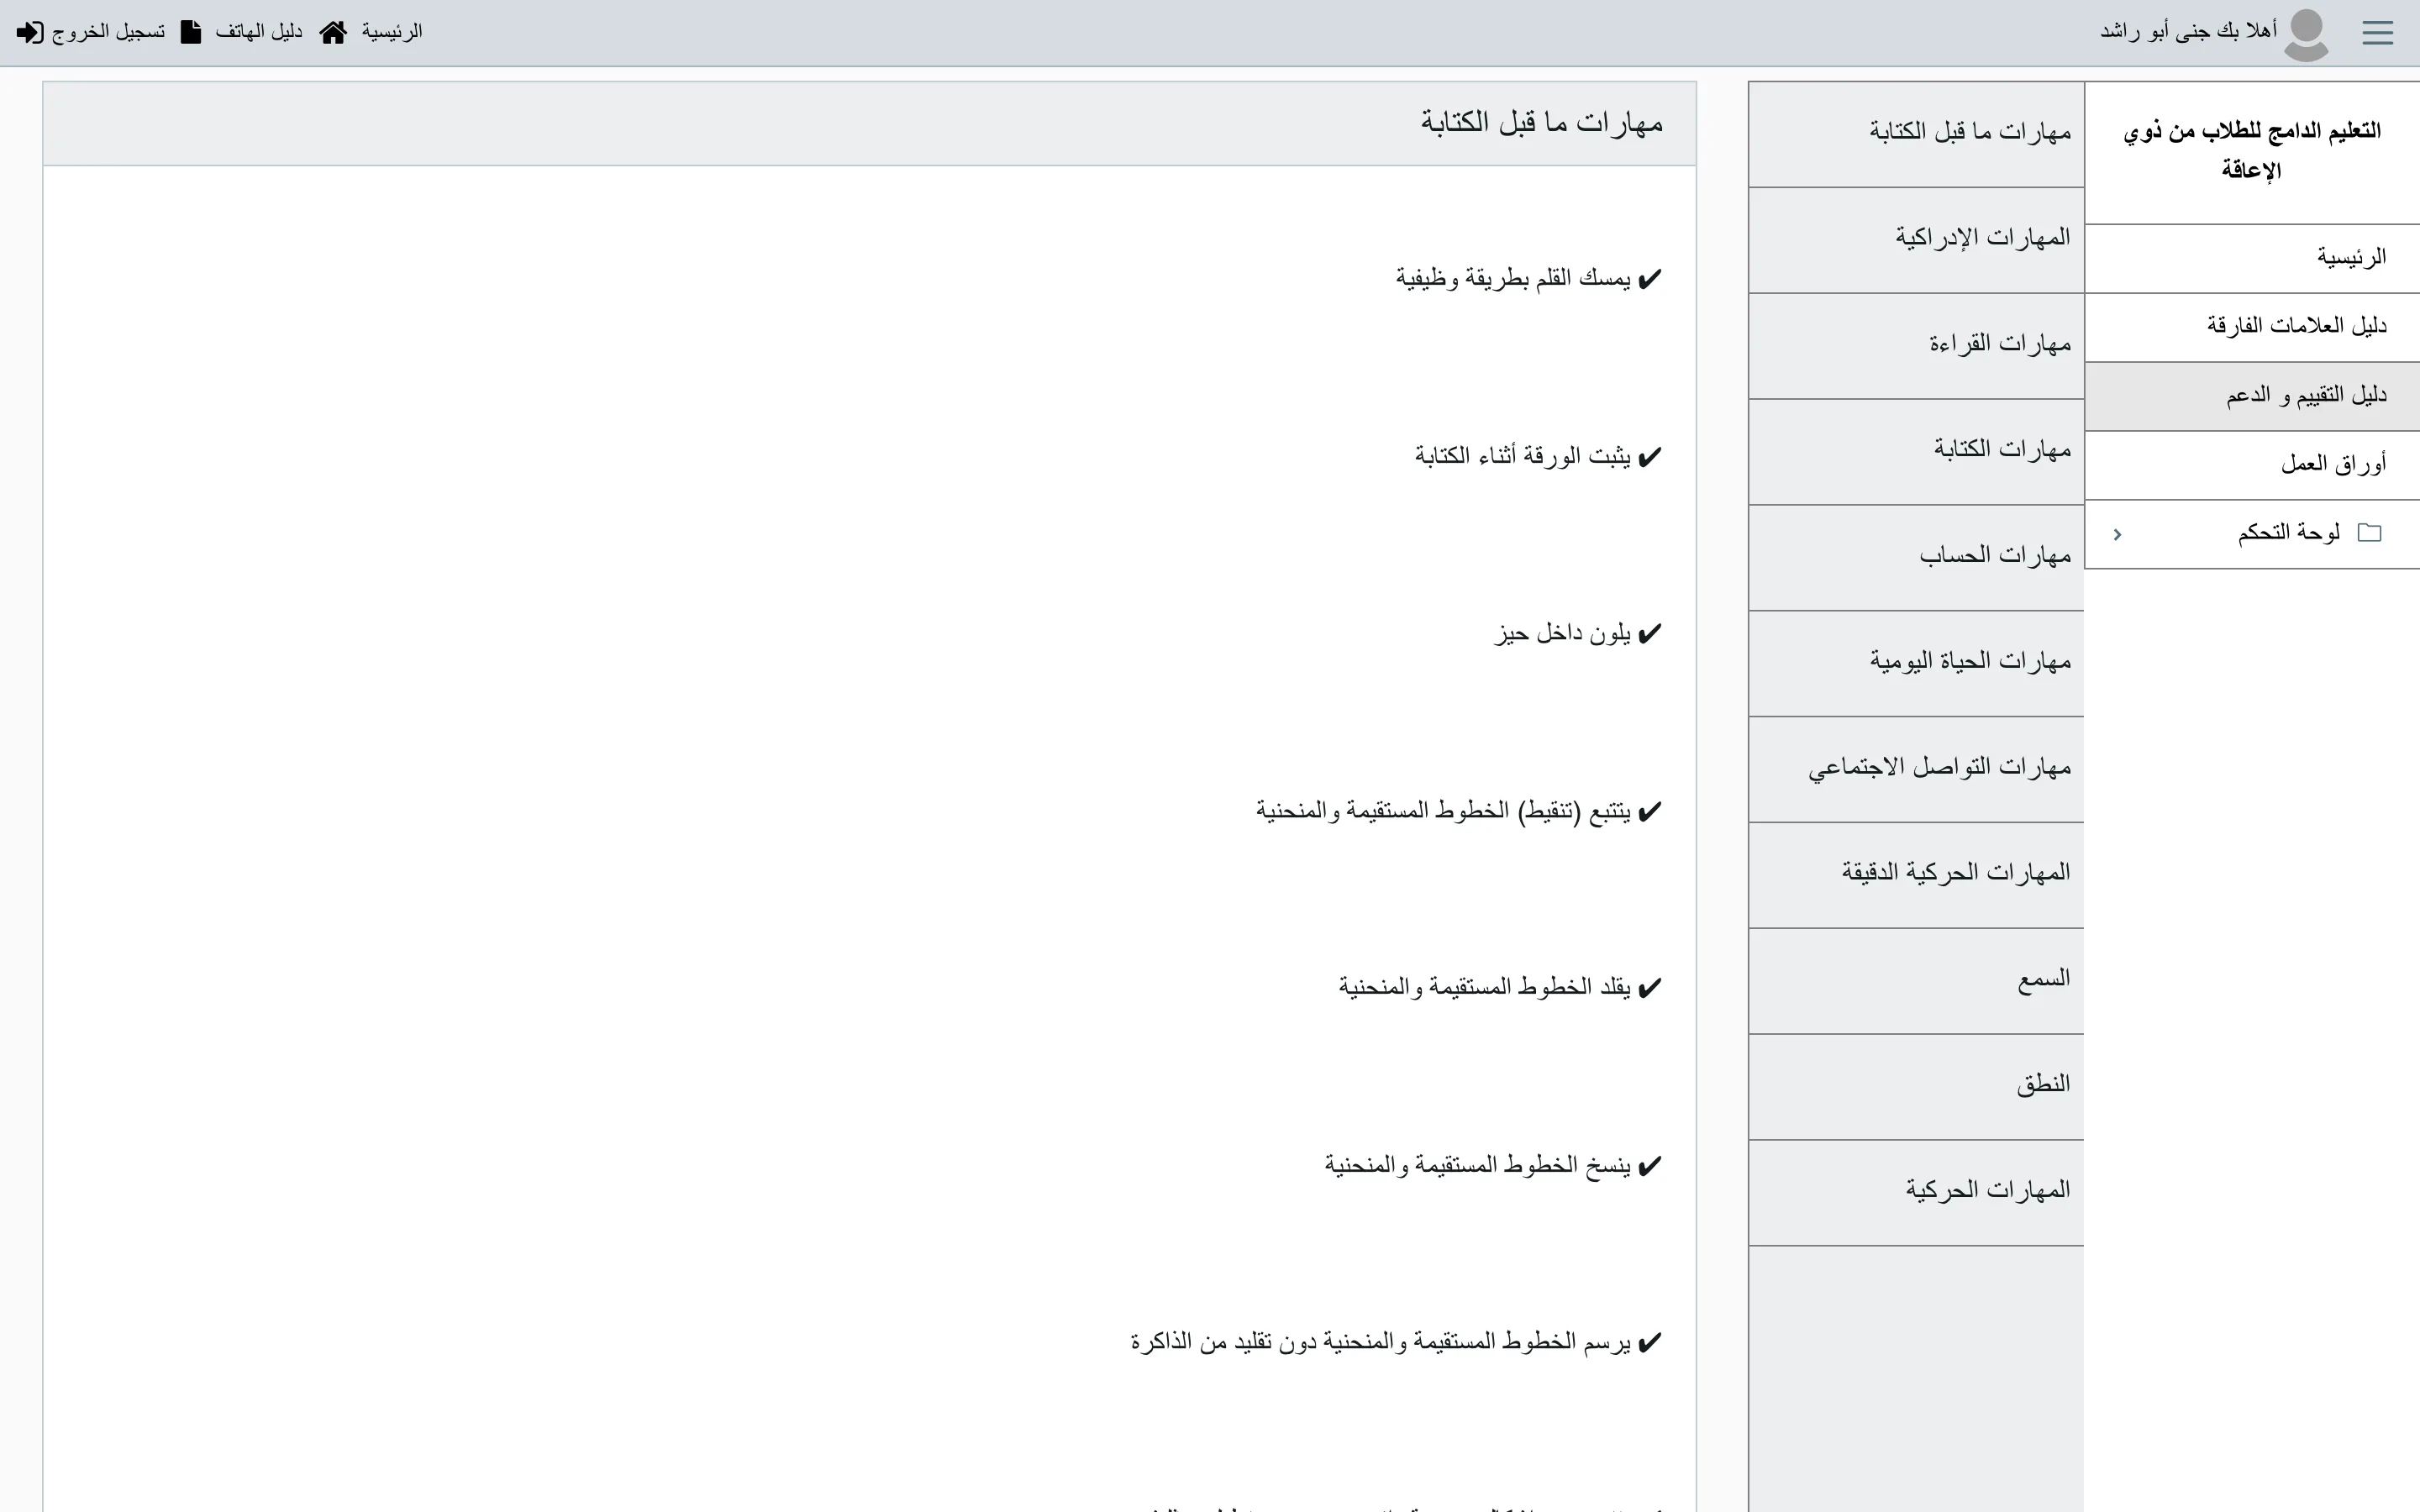
Task: Click تسجيل الخروج link
Action: [108, 32]
